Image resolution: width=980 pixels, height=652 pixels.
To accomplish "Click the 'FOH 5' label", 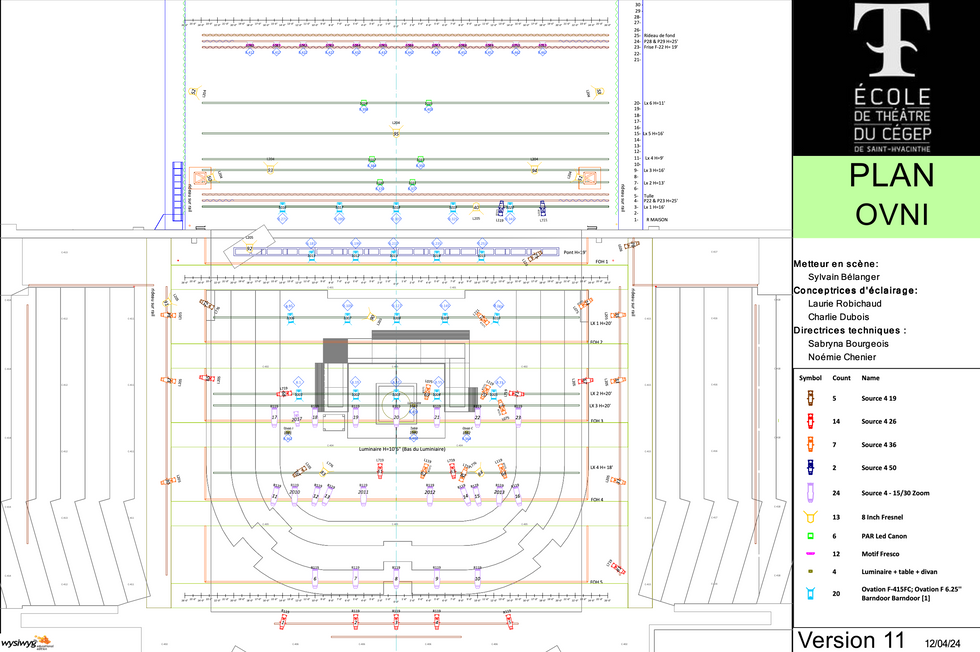I will coord(596,582).
